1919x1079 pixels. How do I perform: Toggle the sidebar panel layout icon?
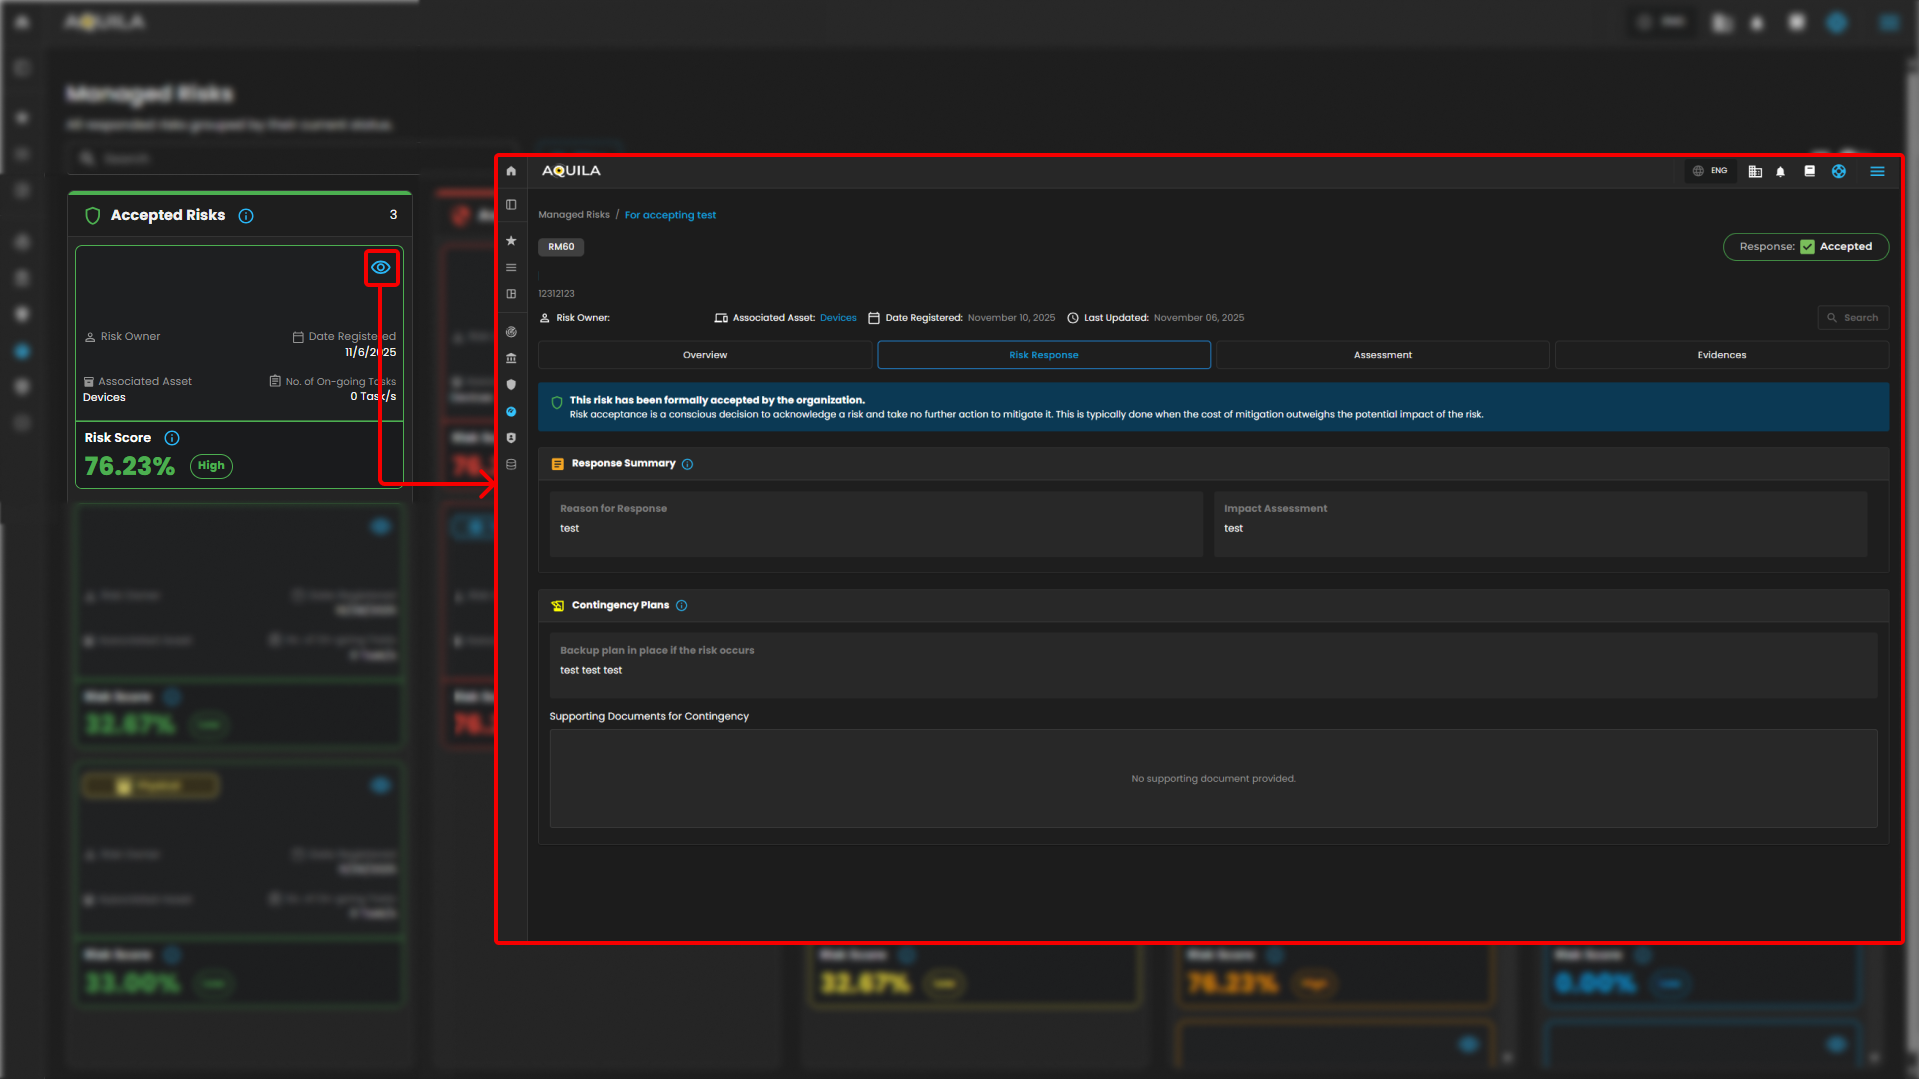(x=511, y=205)
